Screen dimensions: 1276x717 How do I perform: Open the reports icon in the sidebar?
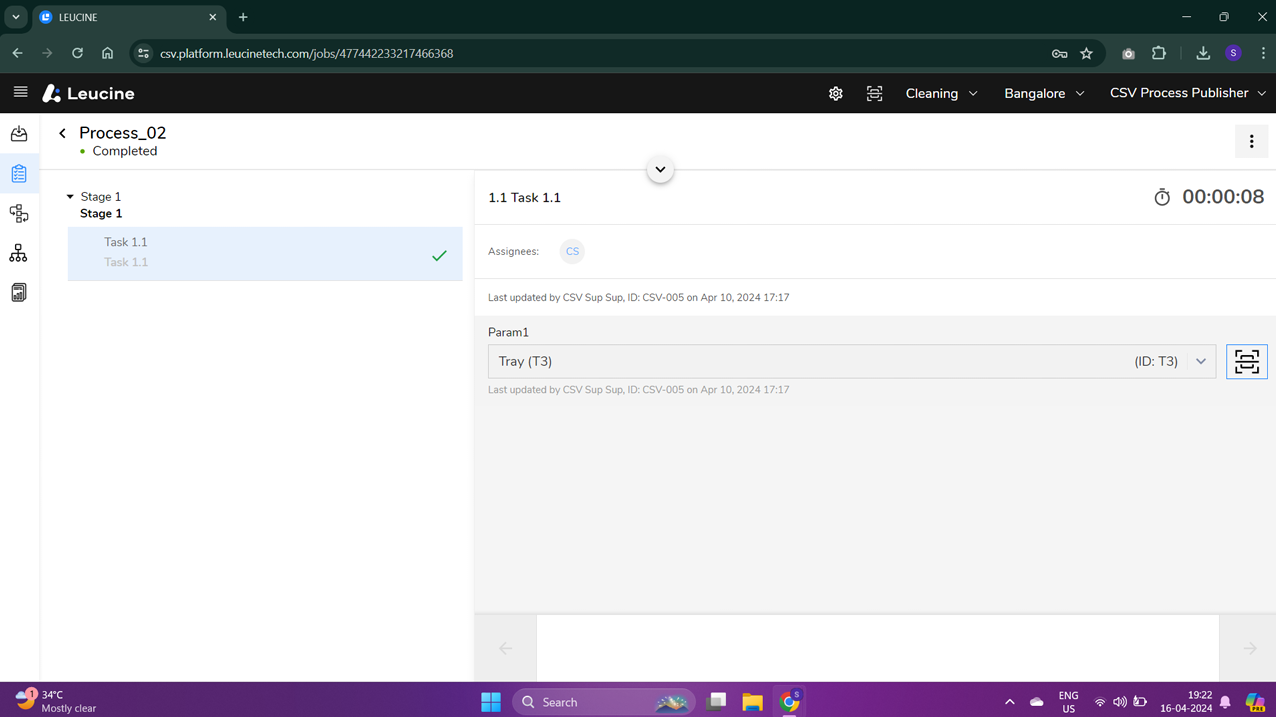(18, 291)
